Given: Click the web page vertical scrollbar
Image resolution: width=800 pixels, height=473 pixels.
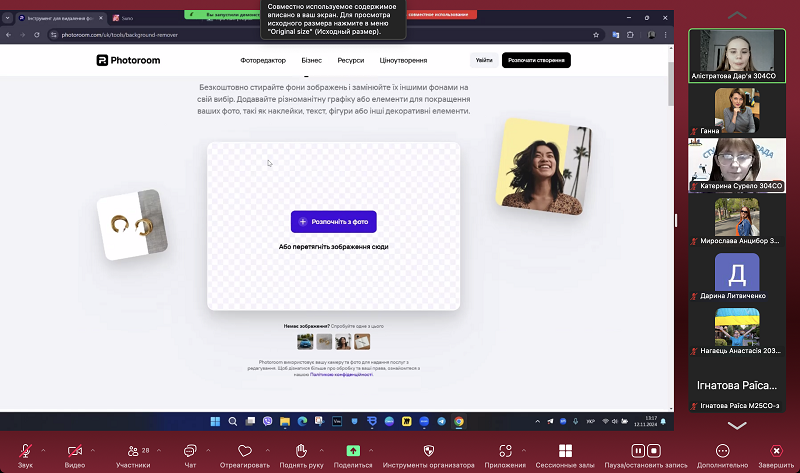Looking at the screenshot, I should coord(670,84).
